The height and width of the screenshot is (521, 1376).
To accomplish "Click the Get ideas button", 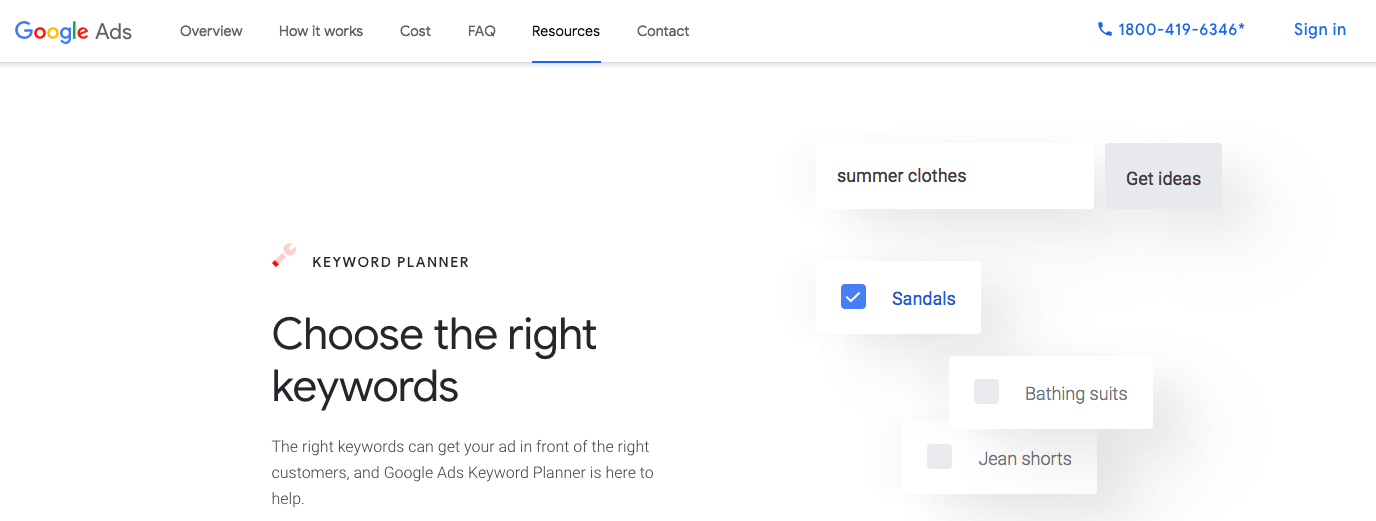I will 1163,177.
